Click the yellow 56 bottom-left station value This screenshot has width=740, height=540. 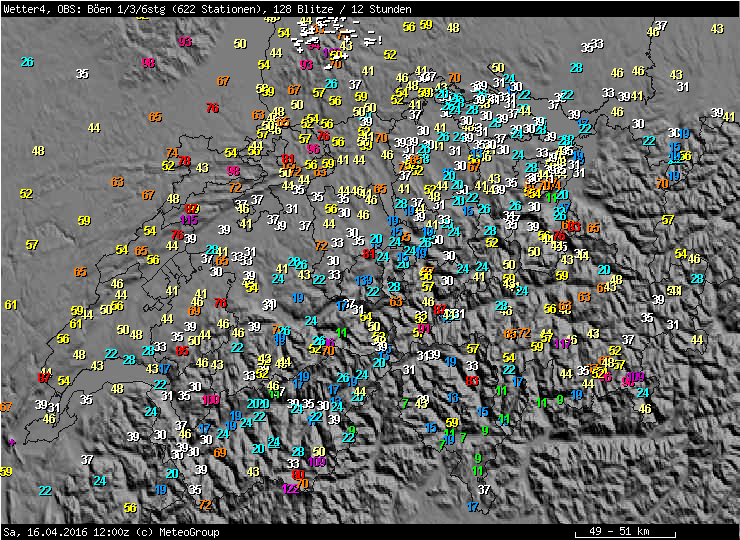(130, 508)
